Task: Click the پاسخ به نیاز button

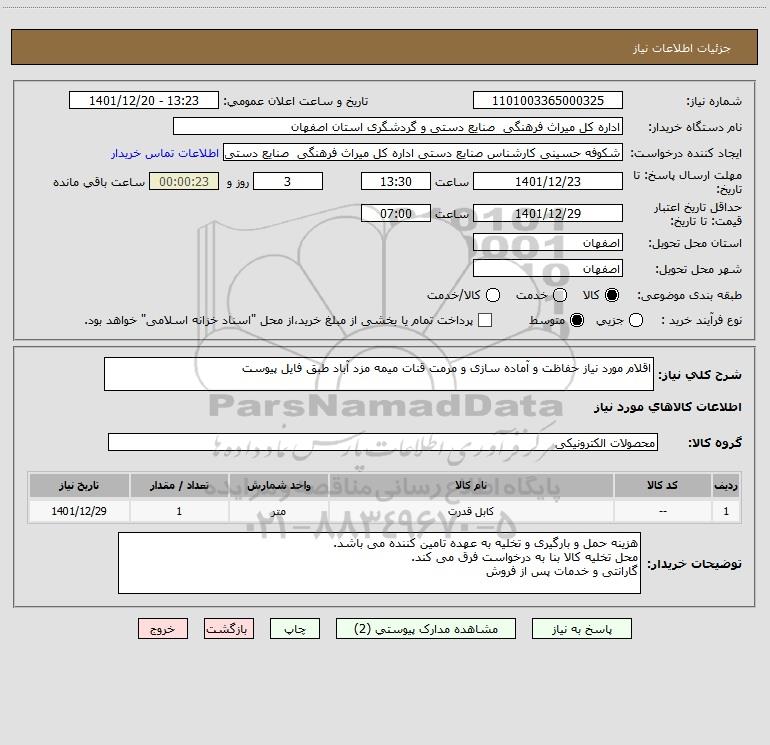Action: [x=582, y=629]
